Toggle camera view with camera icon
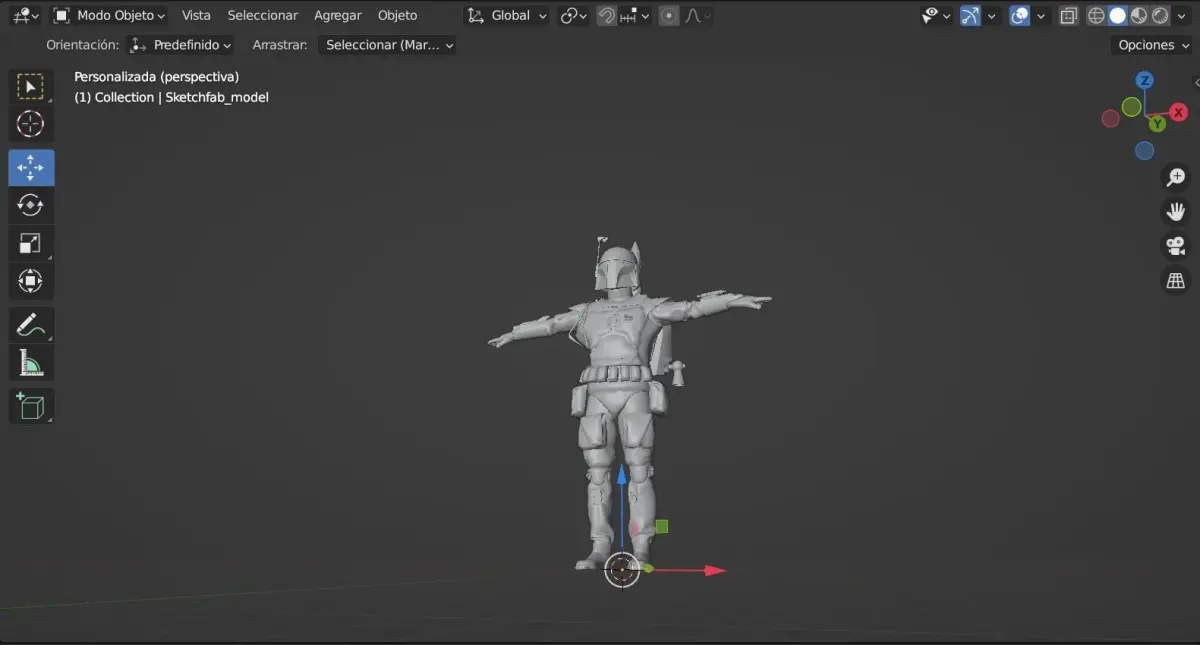The width and height of the screenshot is (1200, 645). tap(1175, 245)
